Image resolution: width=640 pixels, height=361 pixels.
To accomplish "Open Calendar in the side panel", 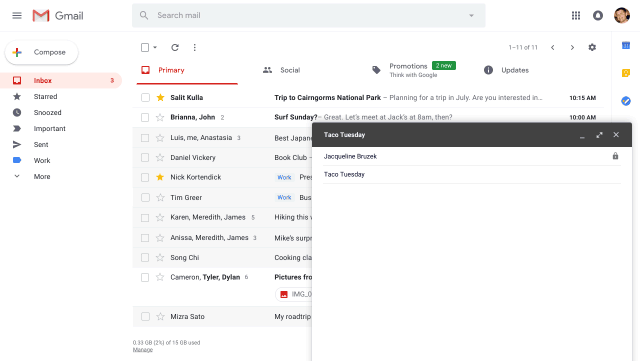I will tap(626, 45).
